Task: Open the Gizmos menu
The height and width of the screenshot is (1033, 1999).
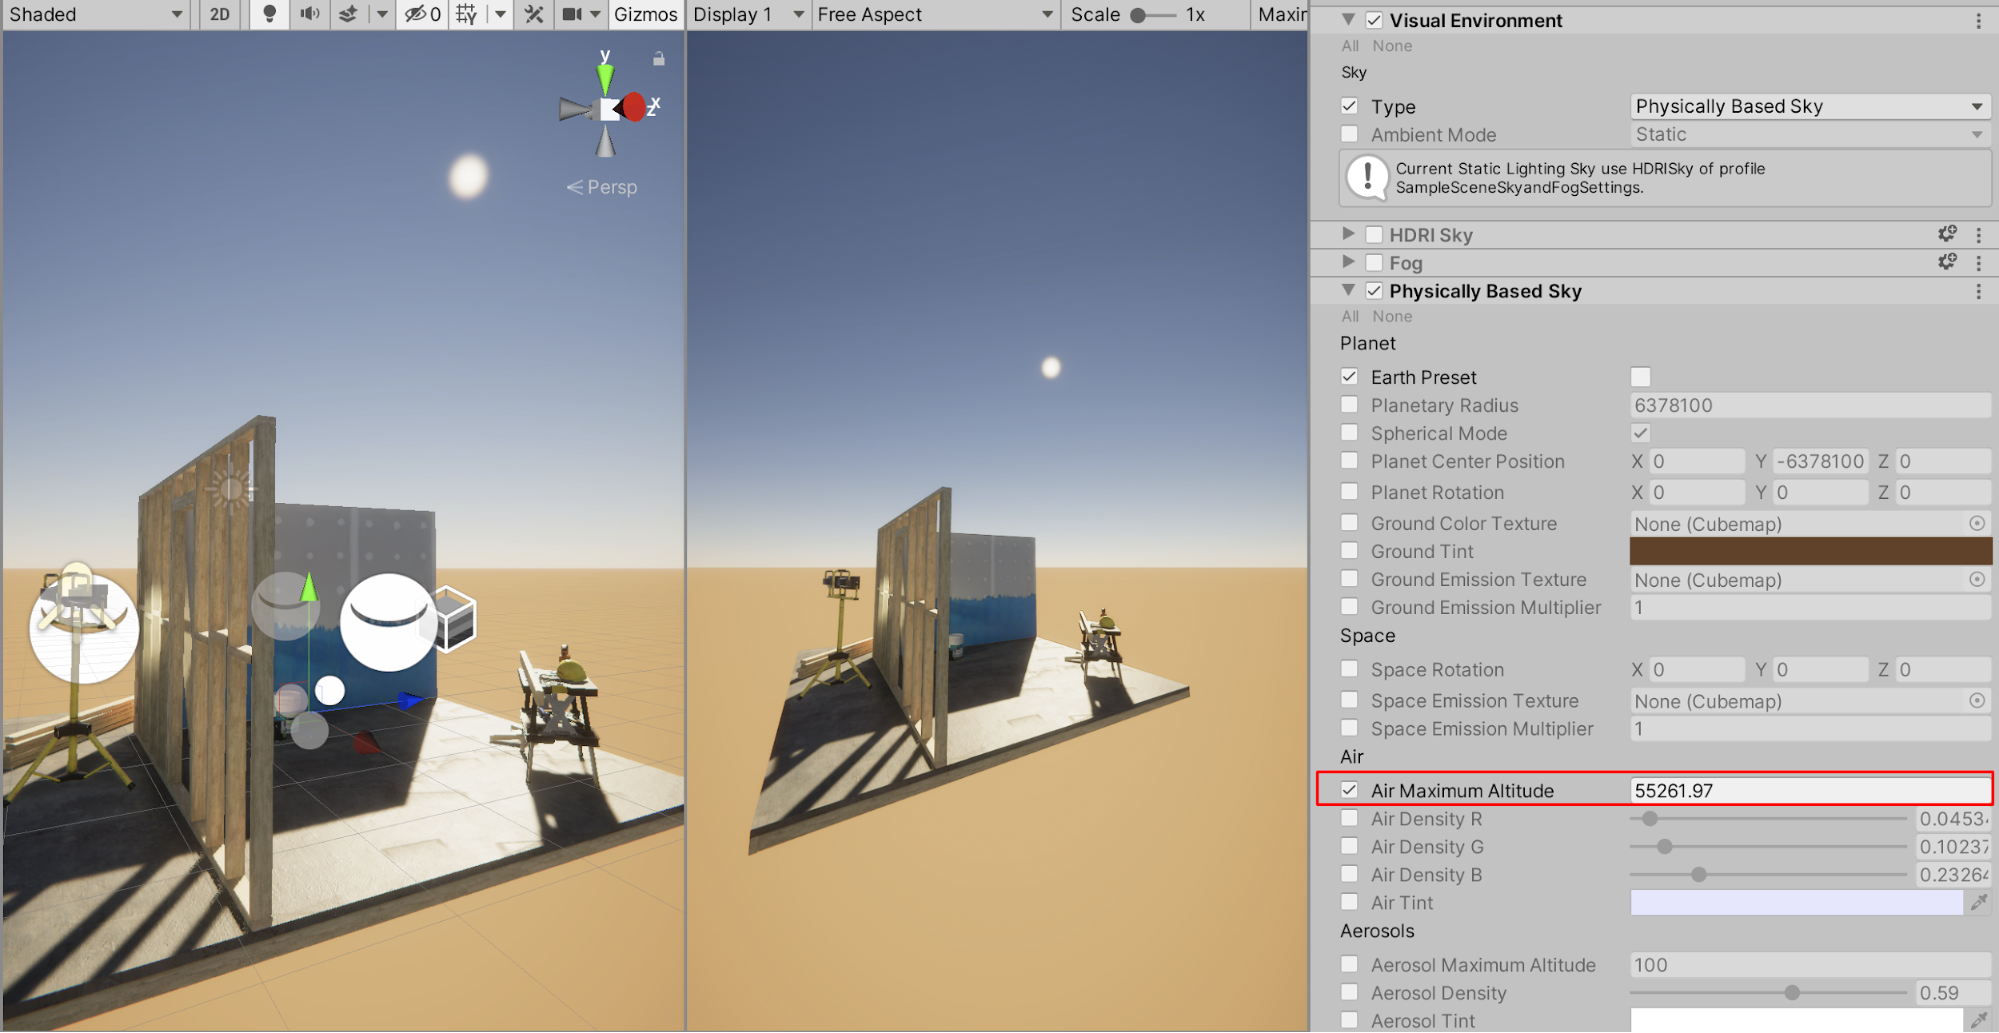Action: [x=645, y=14]
